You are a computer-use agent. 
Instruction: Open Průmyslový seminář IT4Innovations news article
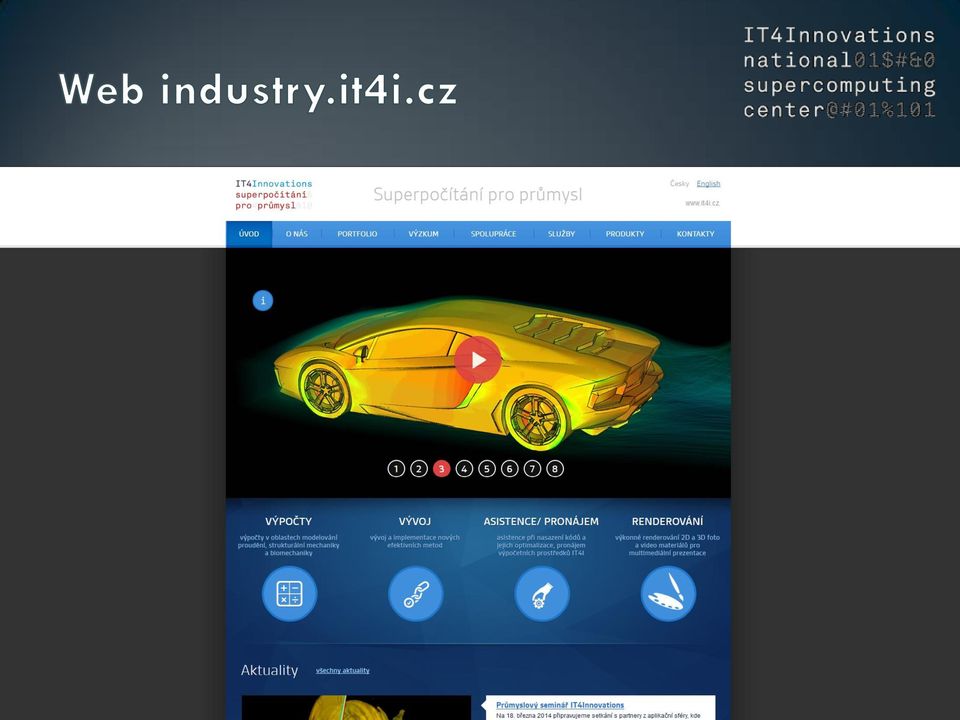[x=560, y=705]
